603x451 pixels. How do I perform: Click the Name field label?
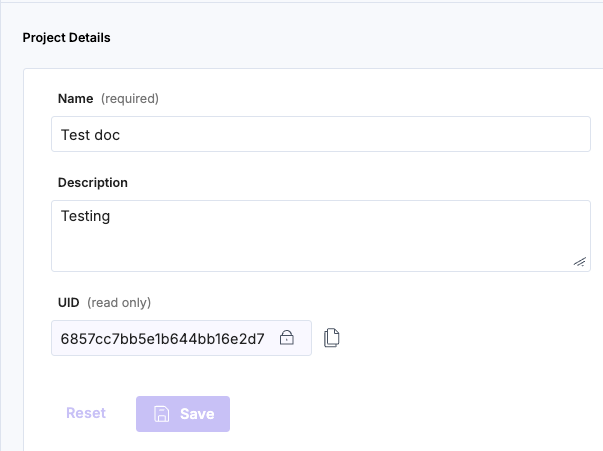pyautogui.click(x=75, y=98)
